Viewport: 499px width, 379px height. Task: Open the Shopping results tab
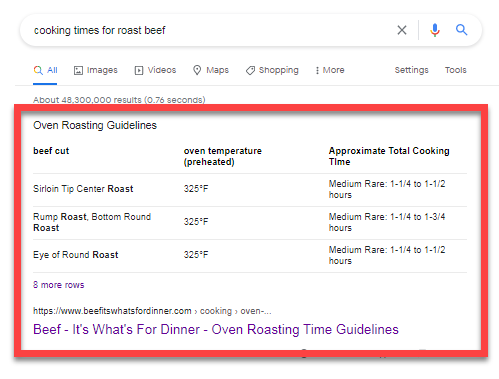272,70
